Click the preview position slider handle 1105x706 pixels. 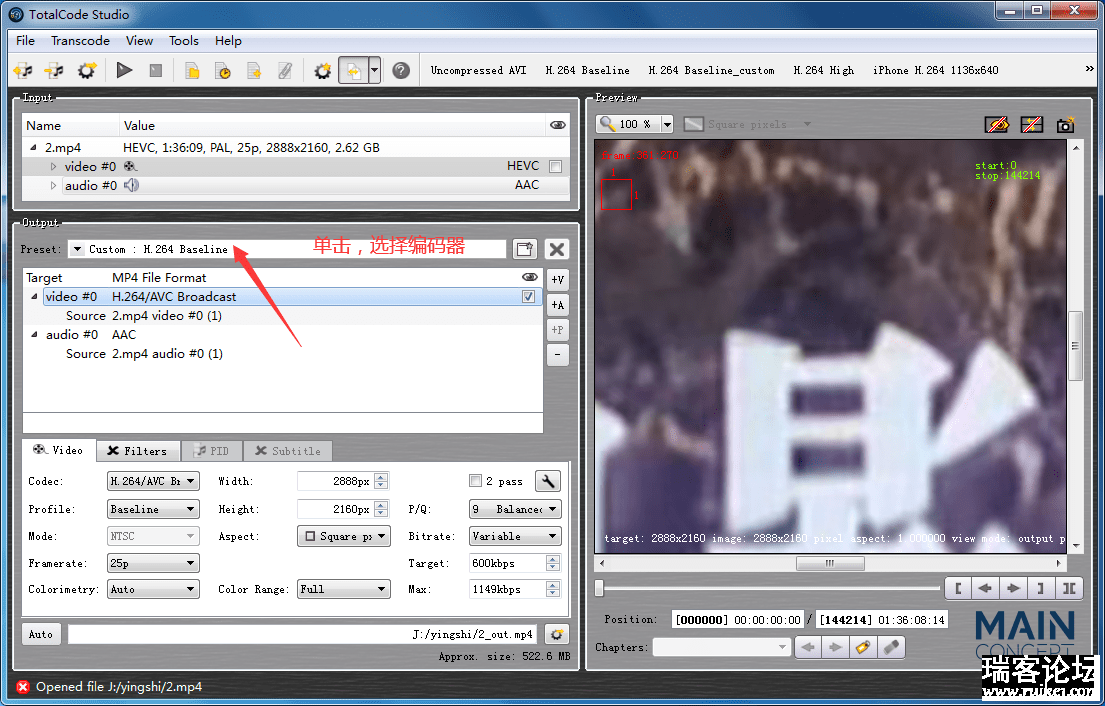599,588
